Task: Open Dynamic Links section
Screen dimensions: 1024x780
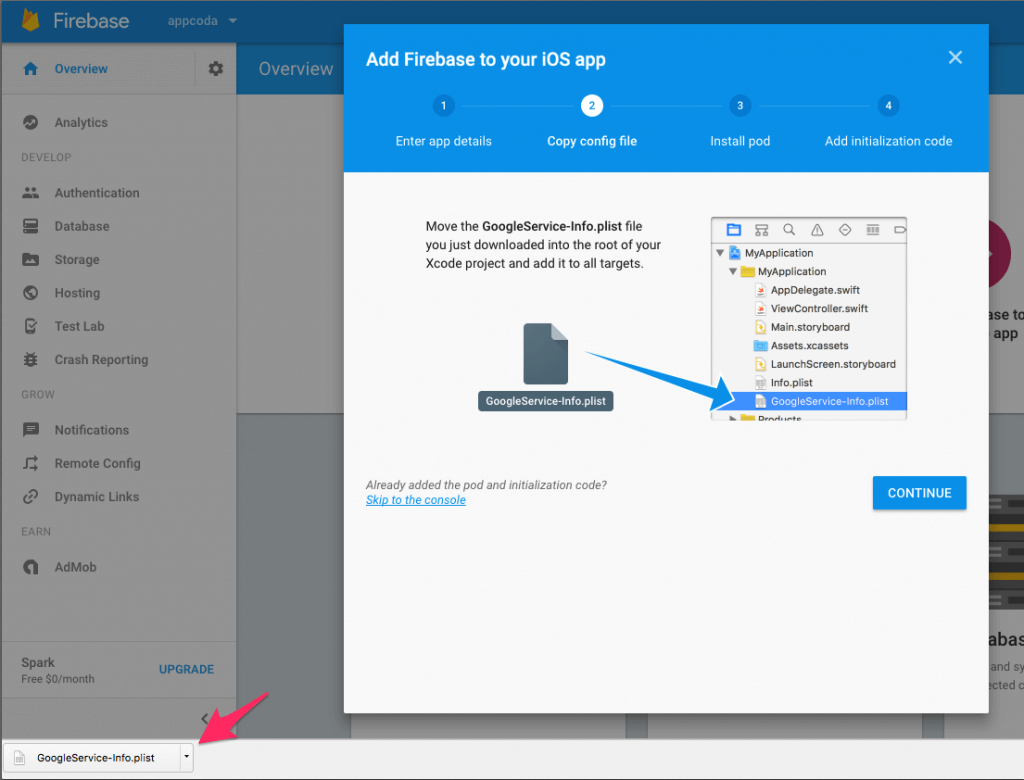Action: tap(97, 496)
